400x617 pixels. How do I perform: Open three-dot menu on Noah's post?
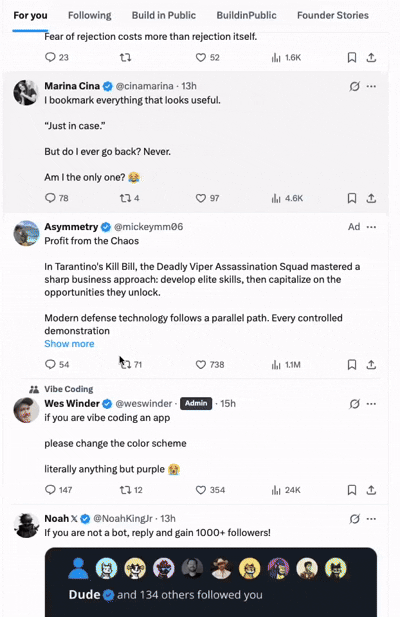[x=371, y=519]
